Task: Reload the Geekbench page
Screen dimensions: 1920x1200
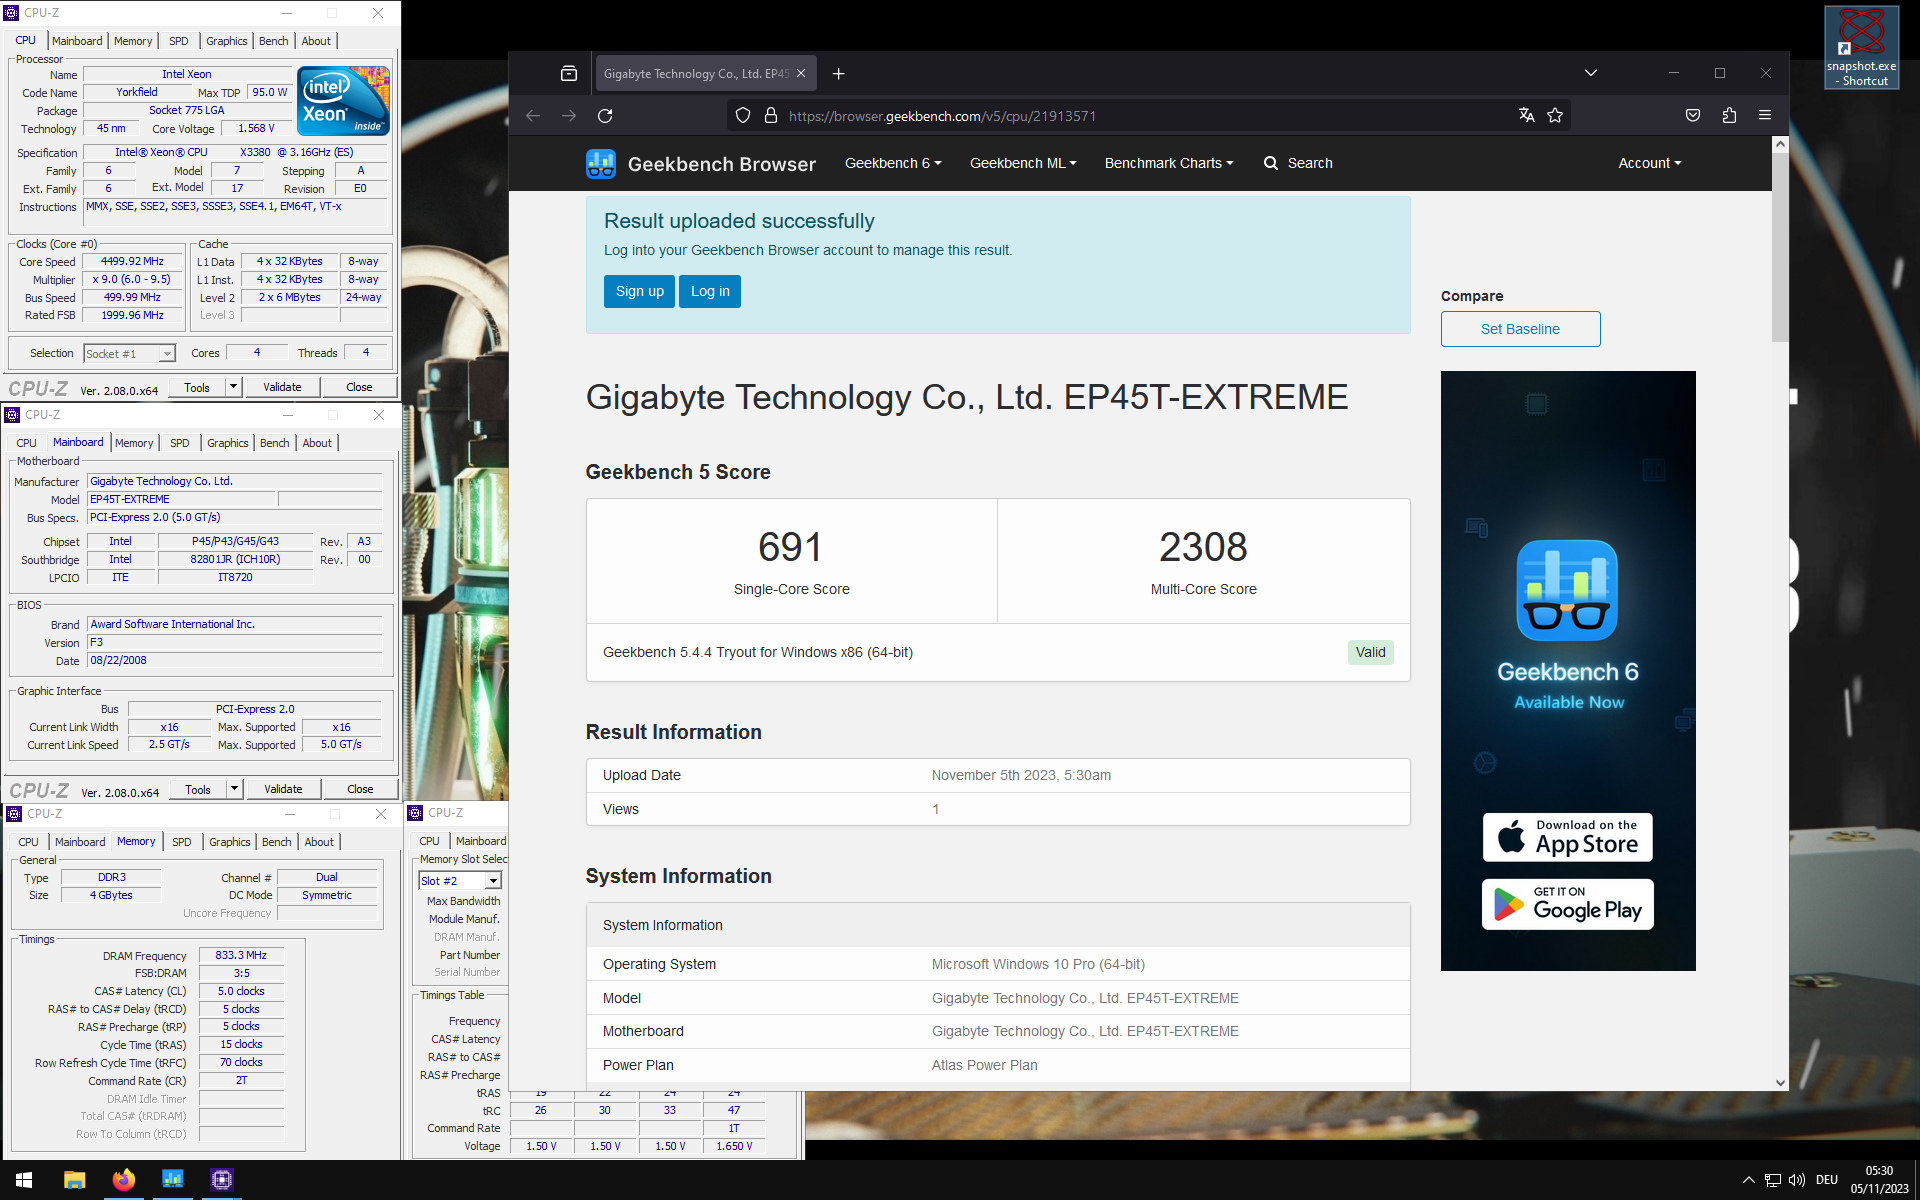Action: point(605,116)
